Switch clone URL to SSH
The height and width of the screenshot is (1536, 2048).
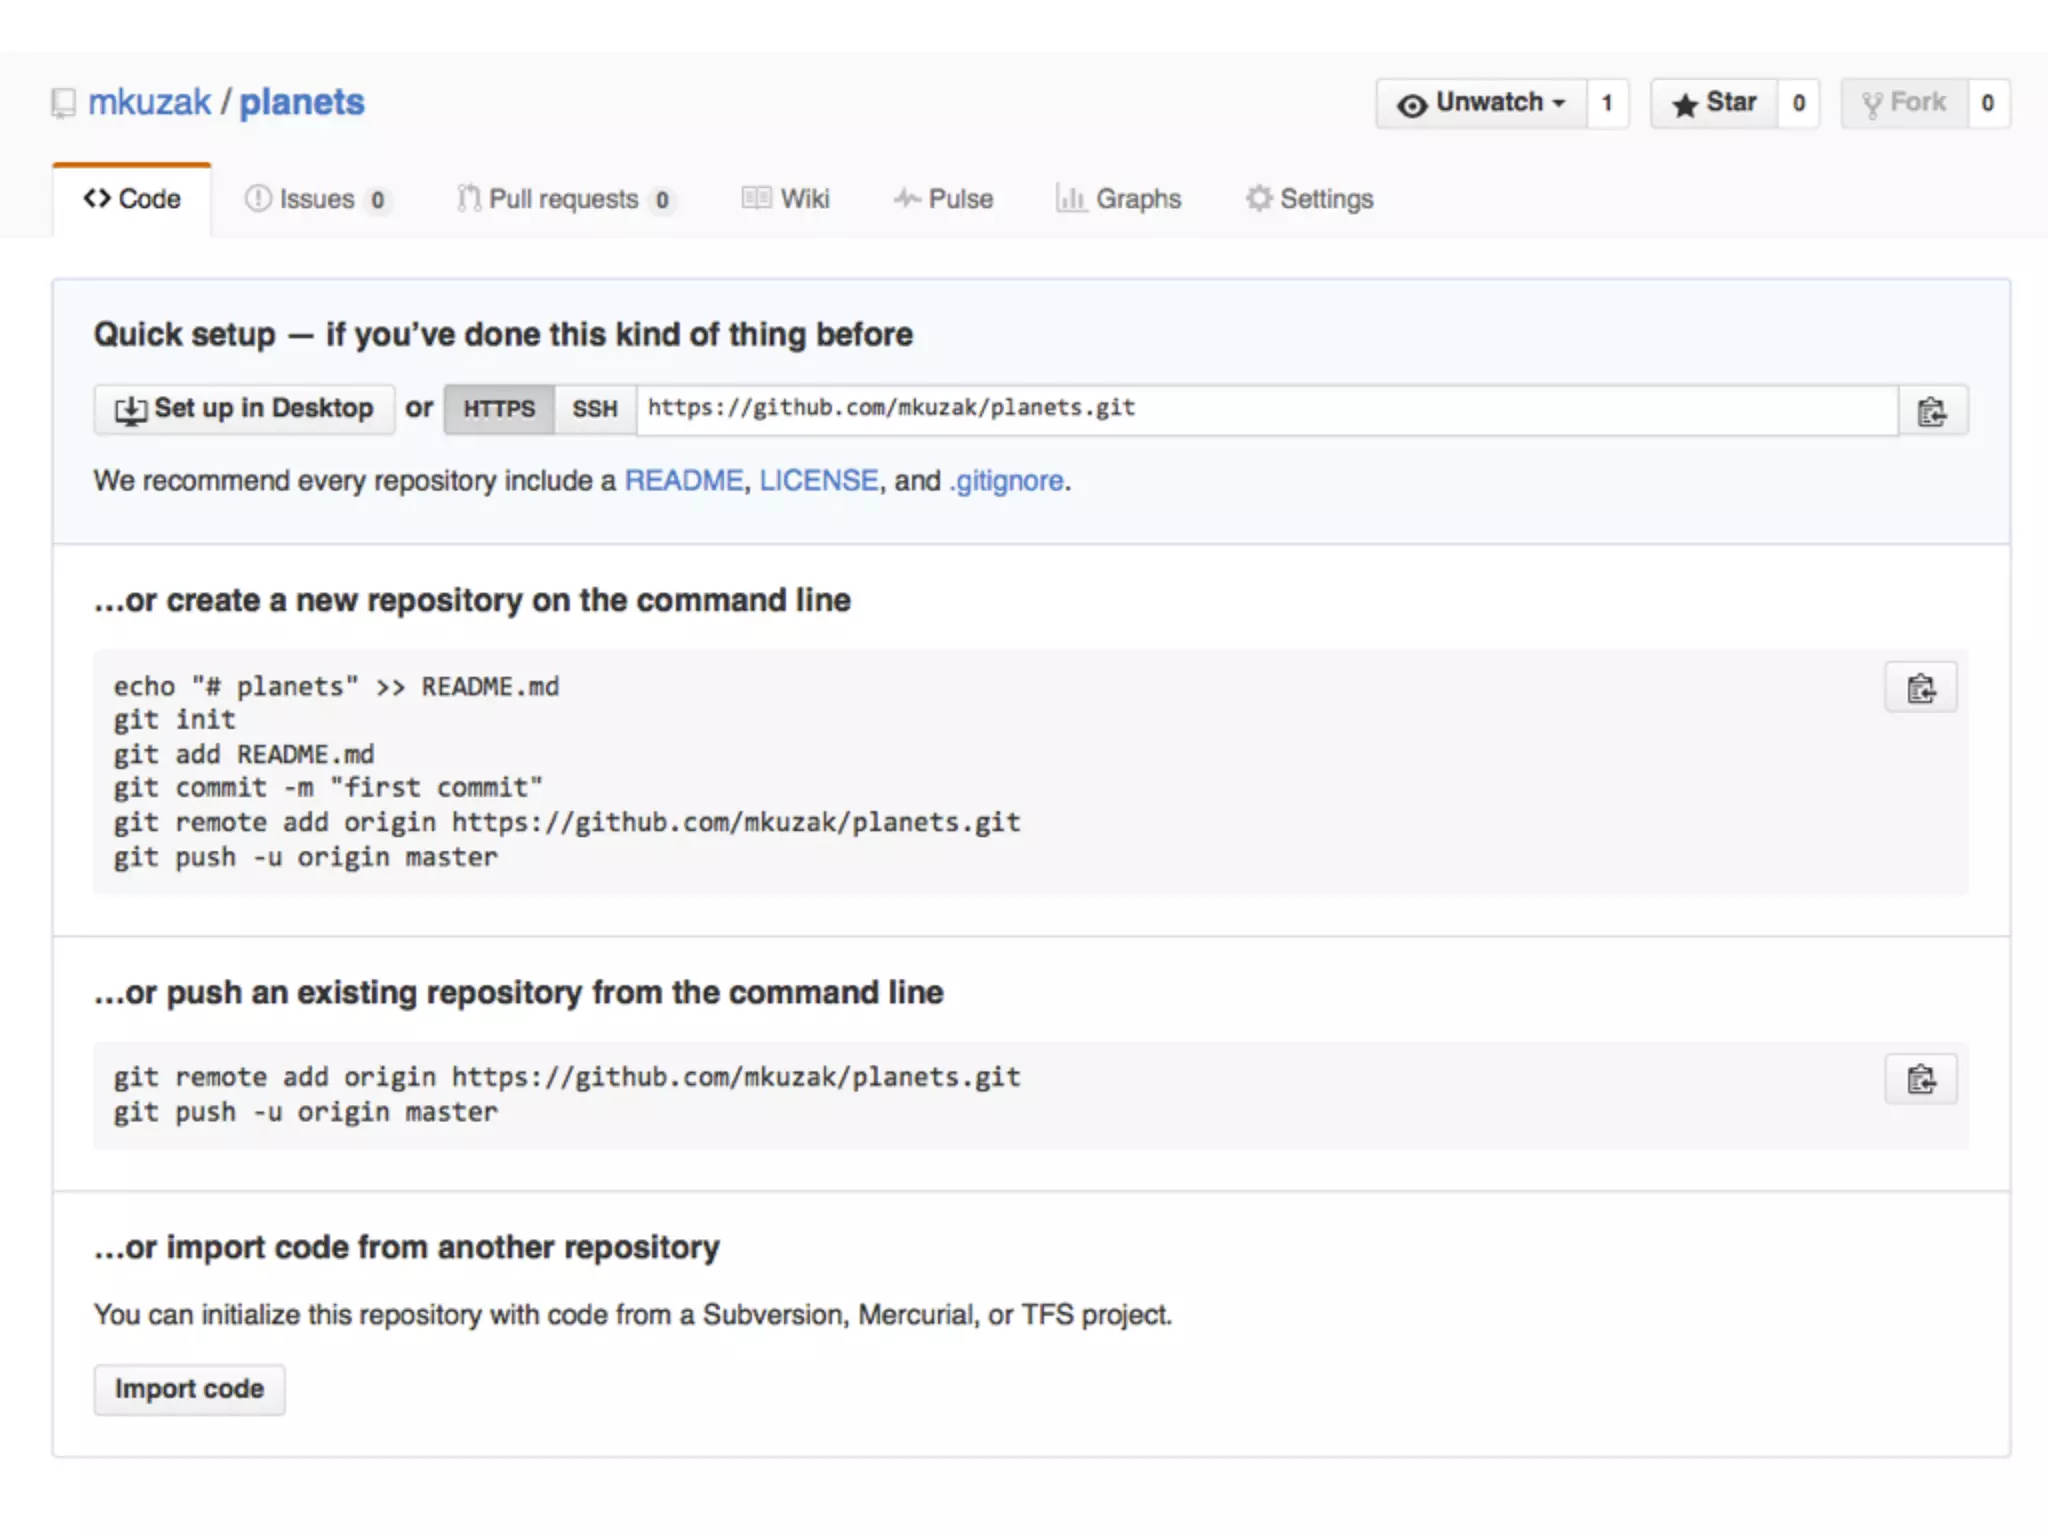595,409
